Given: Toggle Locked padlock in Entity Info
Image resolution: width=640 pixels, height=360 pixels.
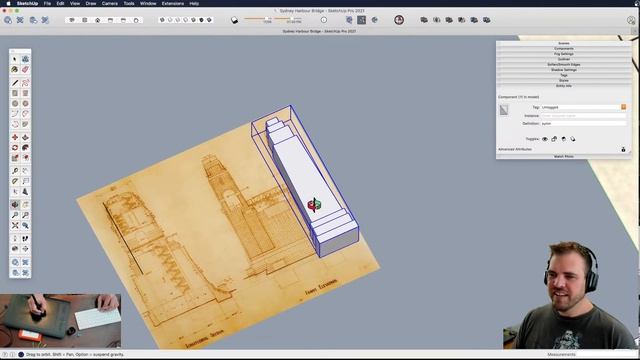Looking at the screenshot, I should [554, 139].
